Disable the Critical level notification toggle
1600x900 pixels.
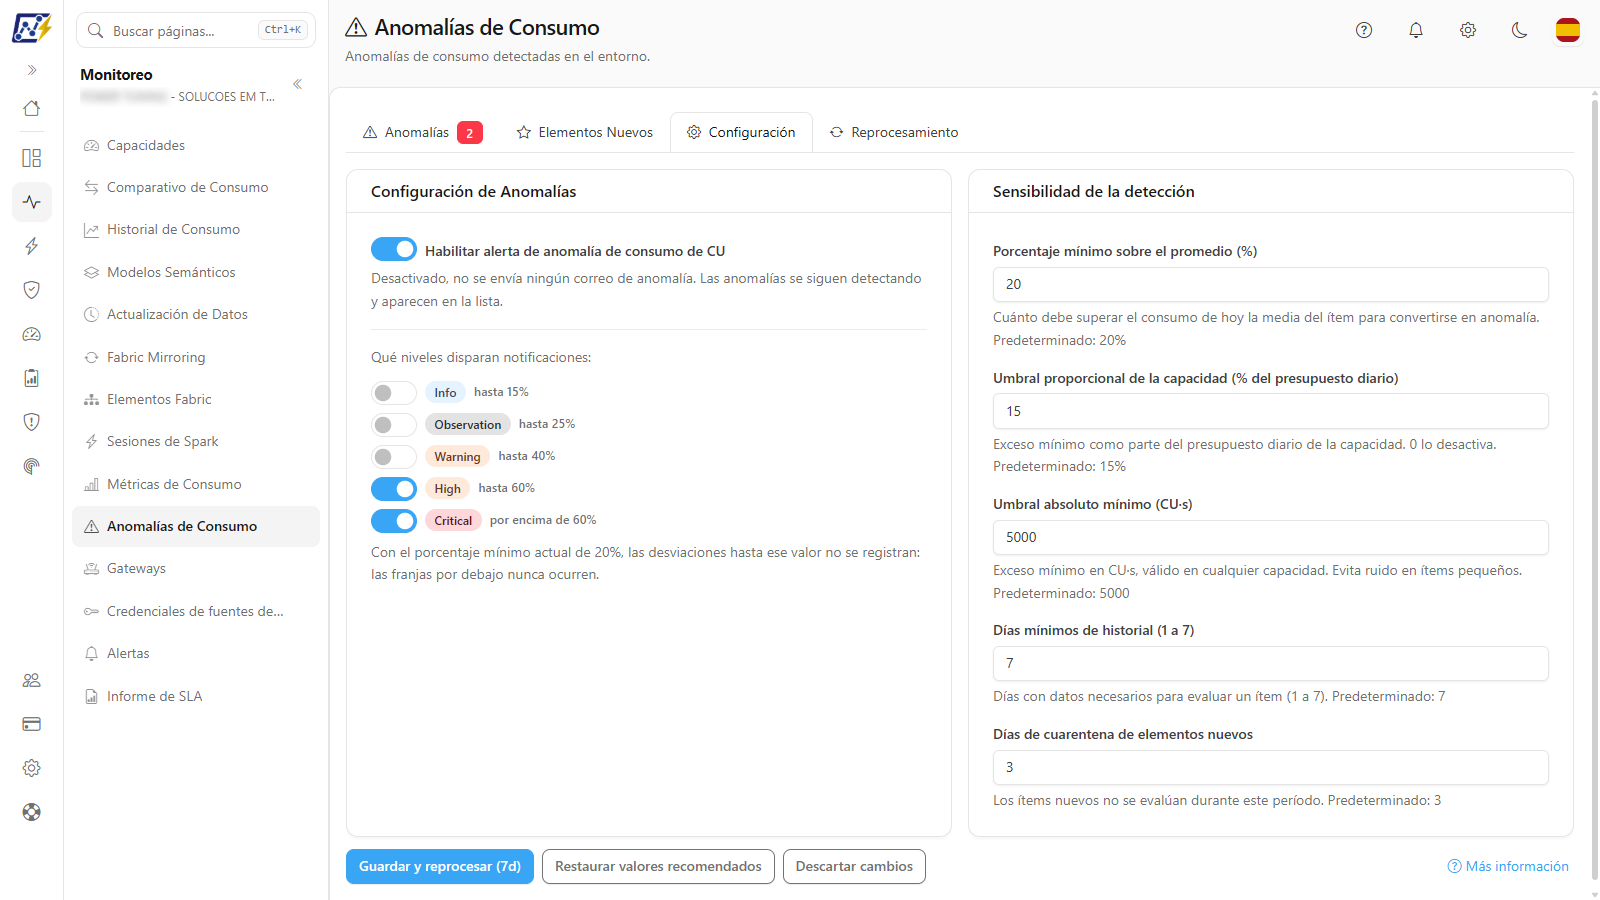point(394,521)
